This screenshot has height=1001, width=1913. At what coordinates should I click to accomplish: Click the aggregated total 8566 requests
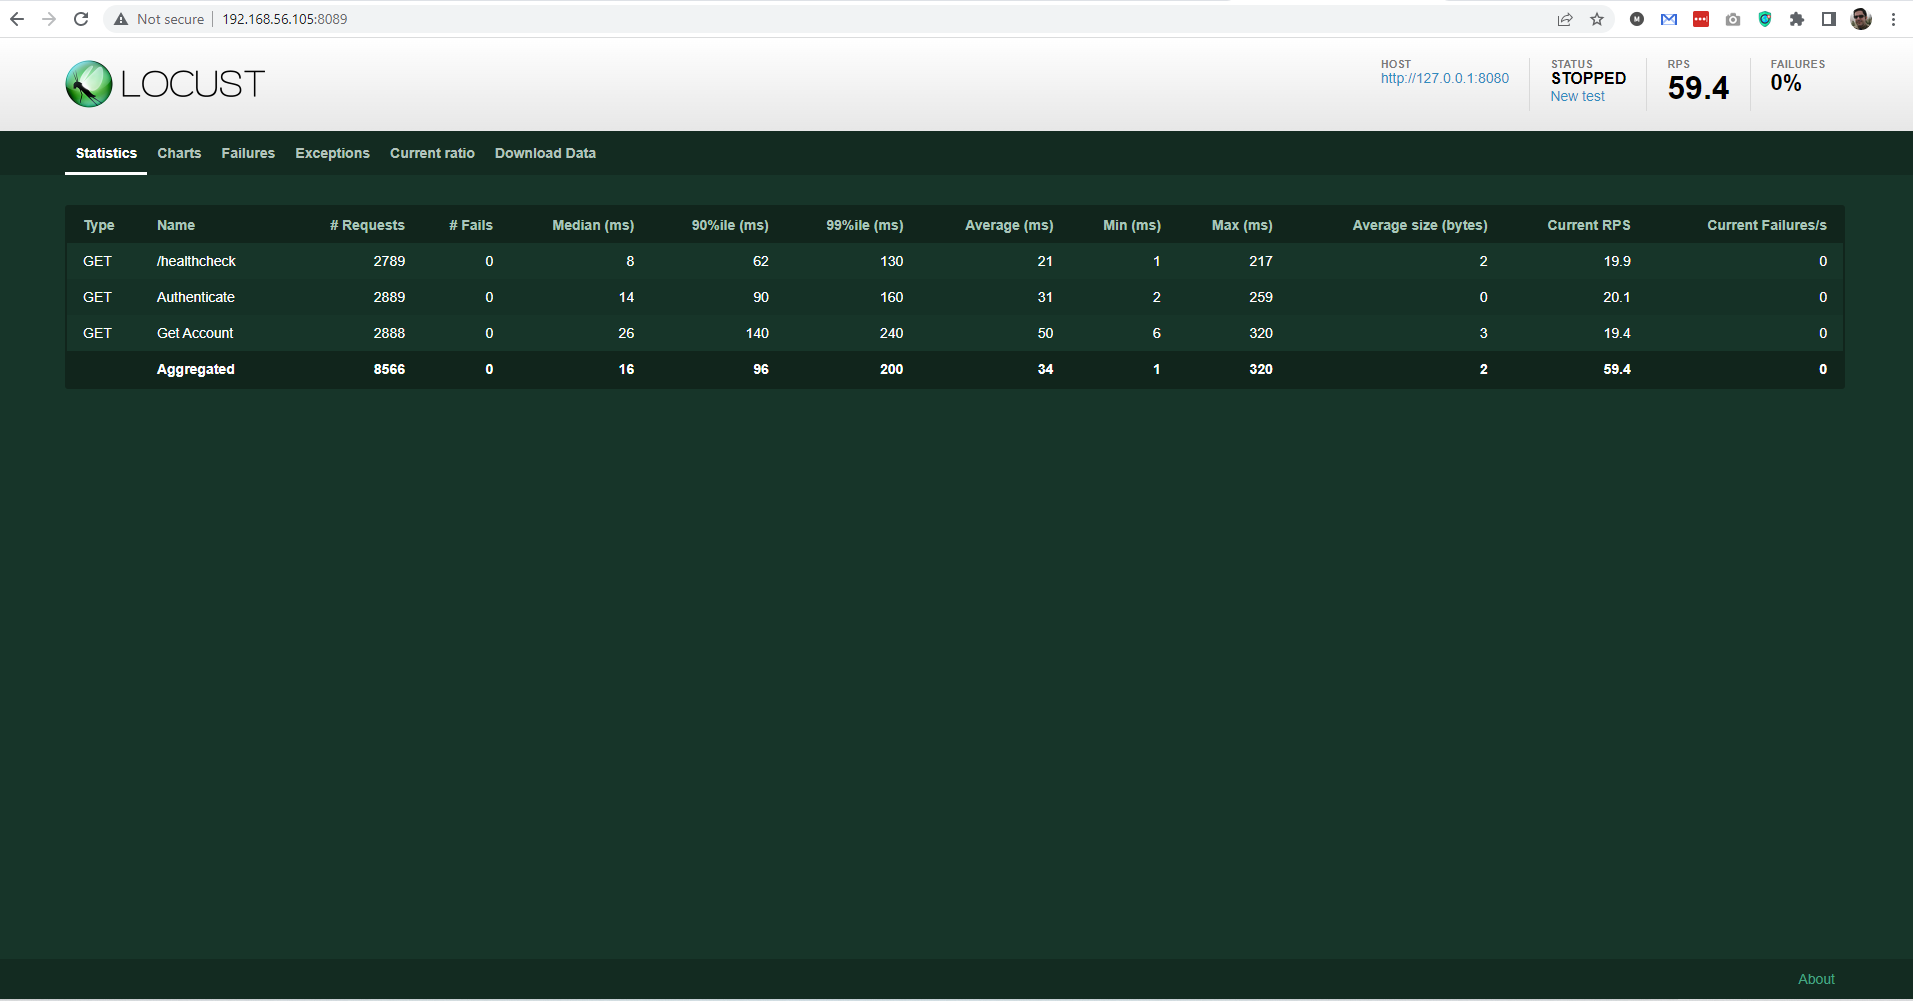pos(389,369)
